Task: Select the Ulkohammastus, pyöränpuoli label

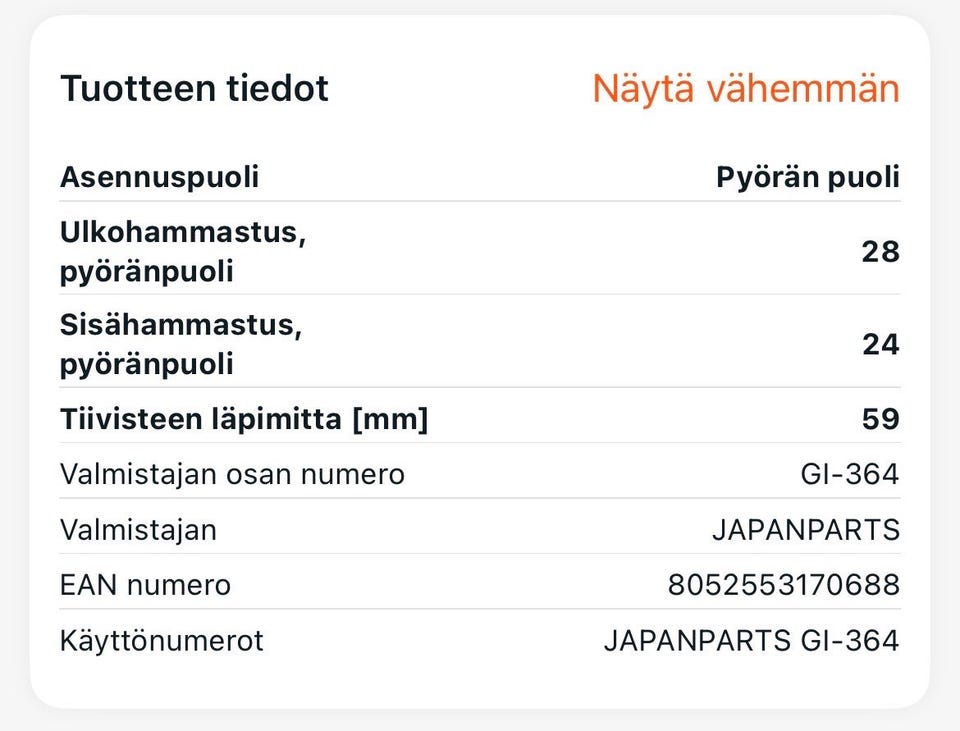Action: point(182,252)
